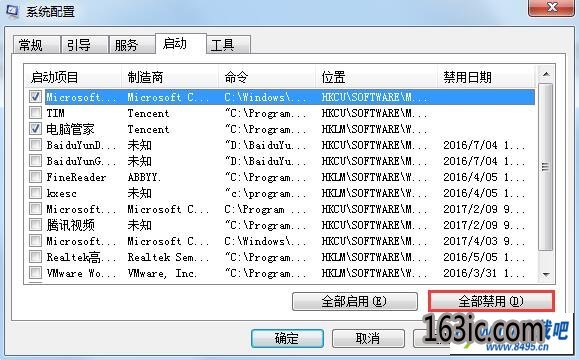The height and width of the screenshot is (360, 579).
Task: Click the startup list scrollbar thumb
Action: pos(546,167)
